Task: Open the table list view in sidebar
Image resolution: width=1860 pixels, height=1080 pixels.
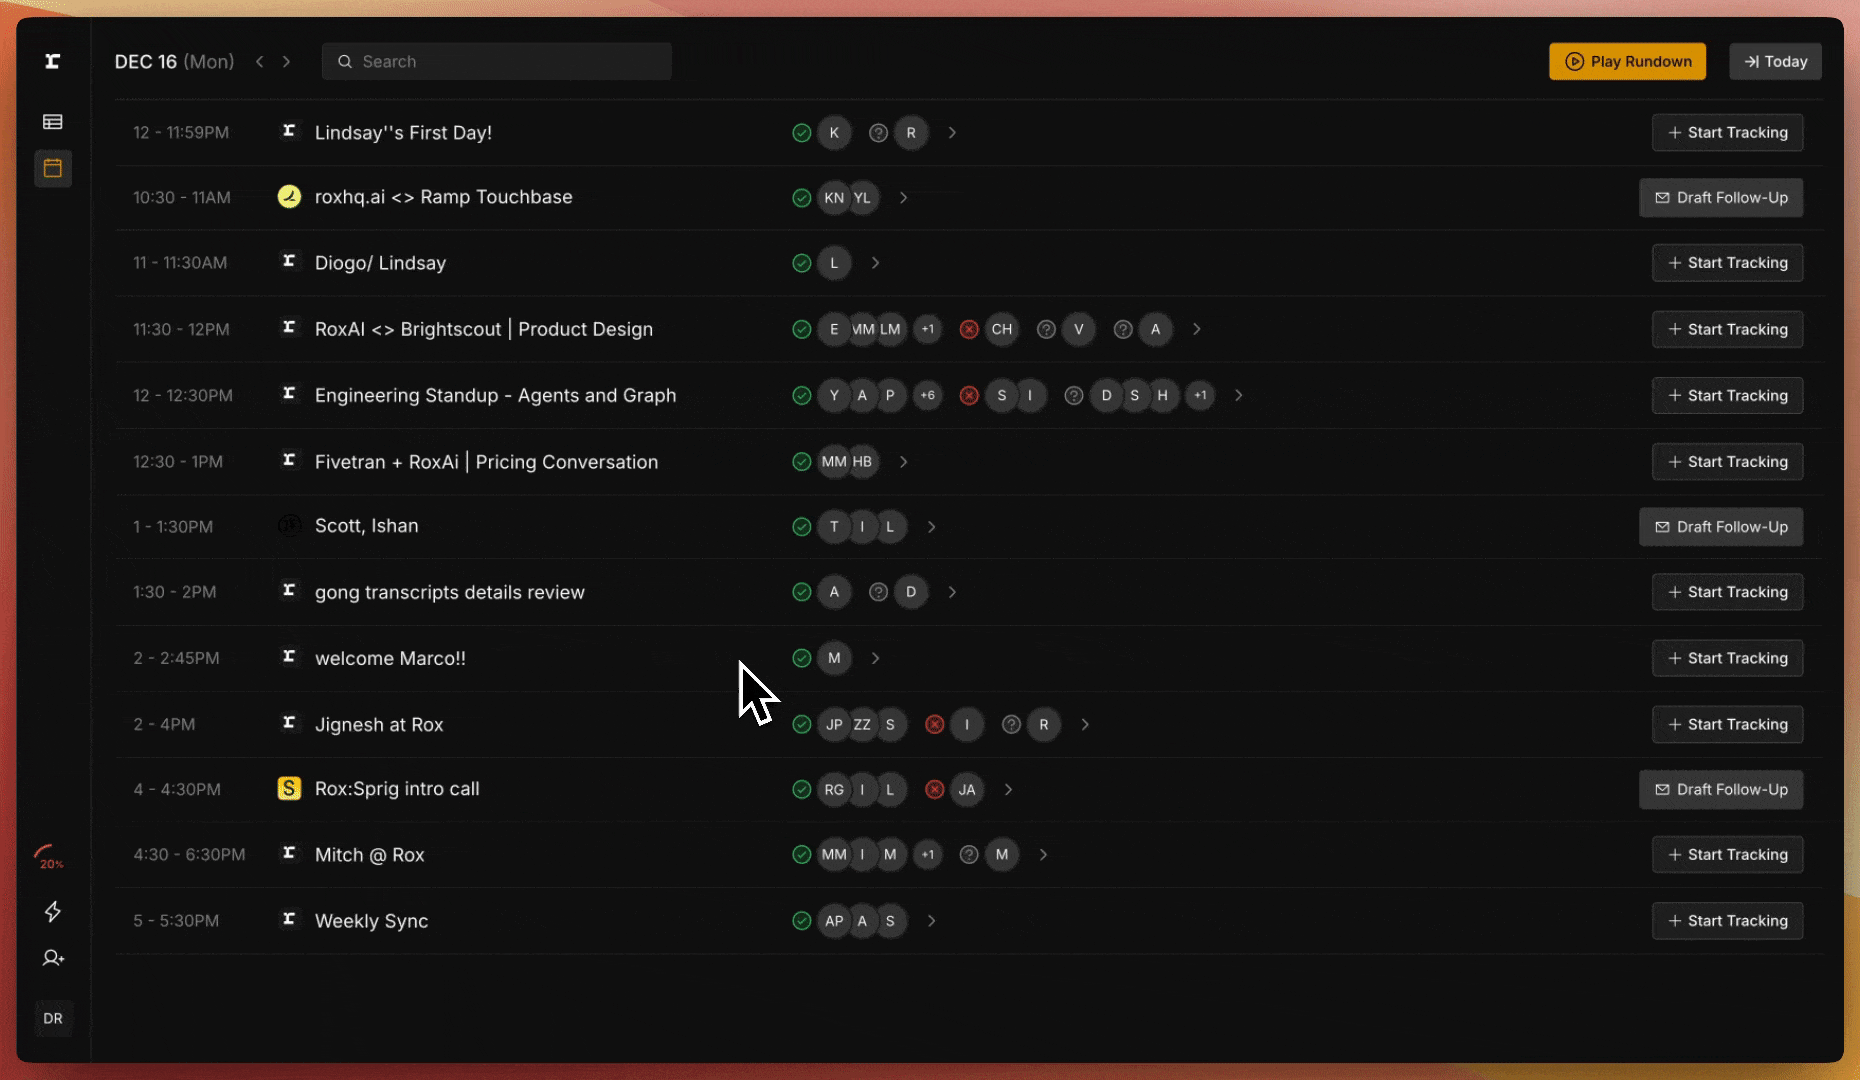Action: 53,122
